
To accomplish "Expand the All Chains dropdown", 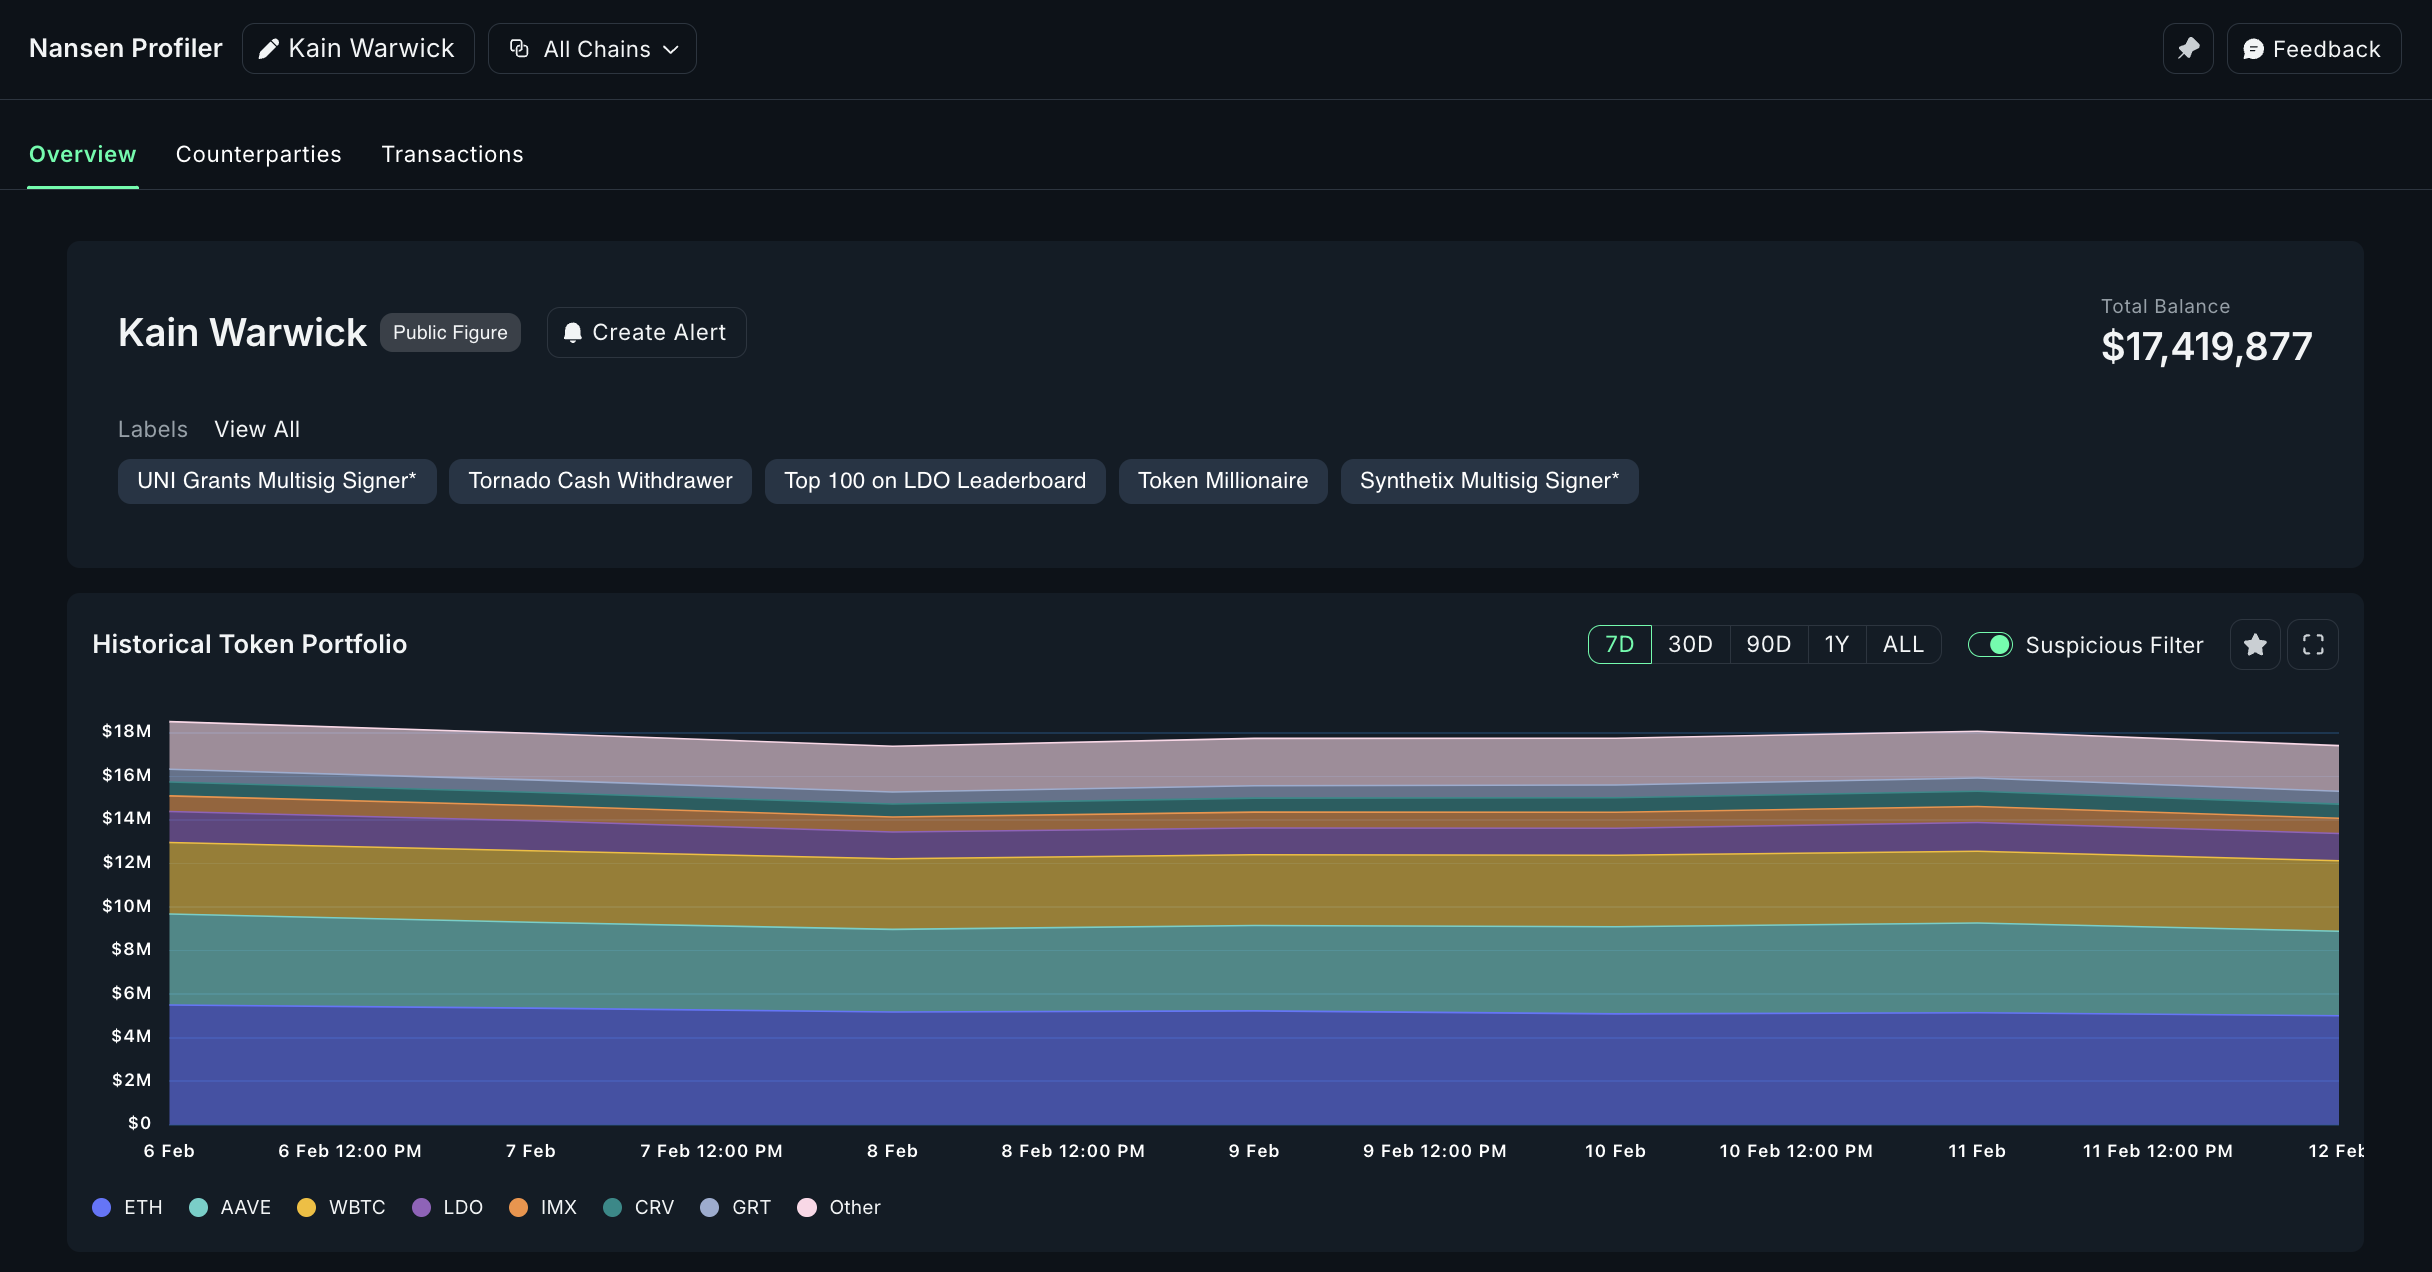I will click(x=592, y=48).
